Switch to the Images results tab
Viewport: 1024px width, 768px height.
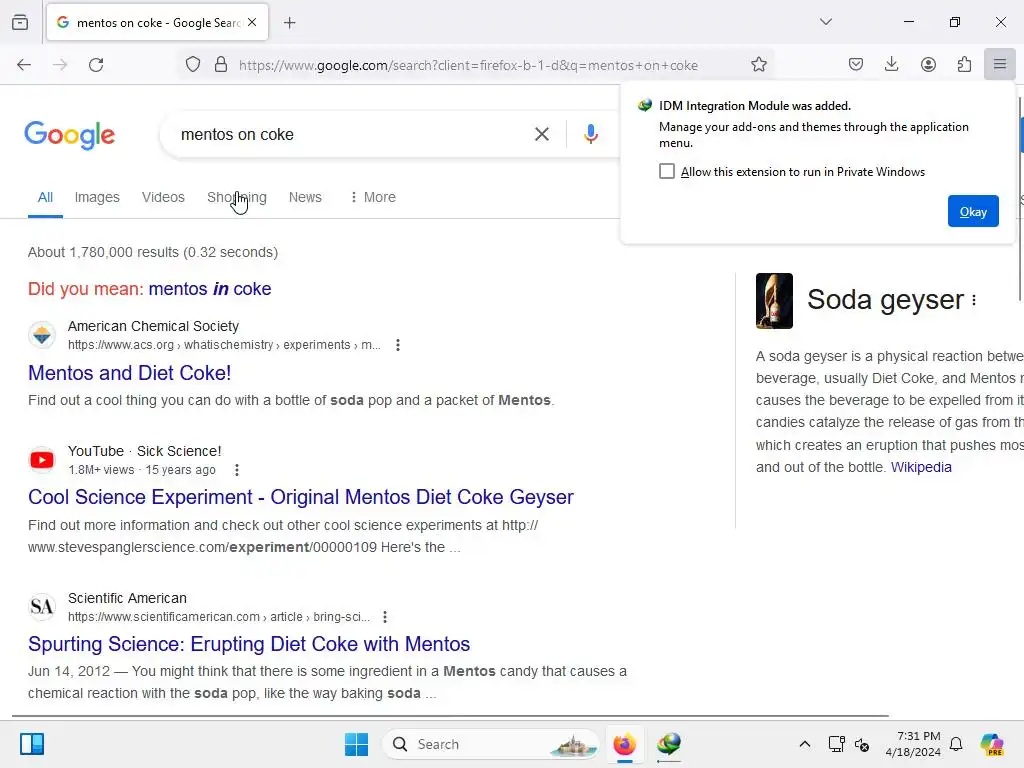(x=97, y=197)
